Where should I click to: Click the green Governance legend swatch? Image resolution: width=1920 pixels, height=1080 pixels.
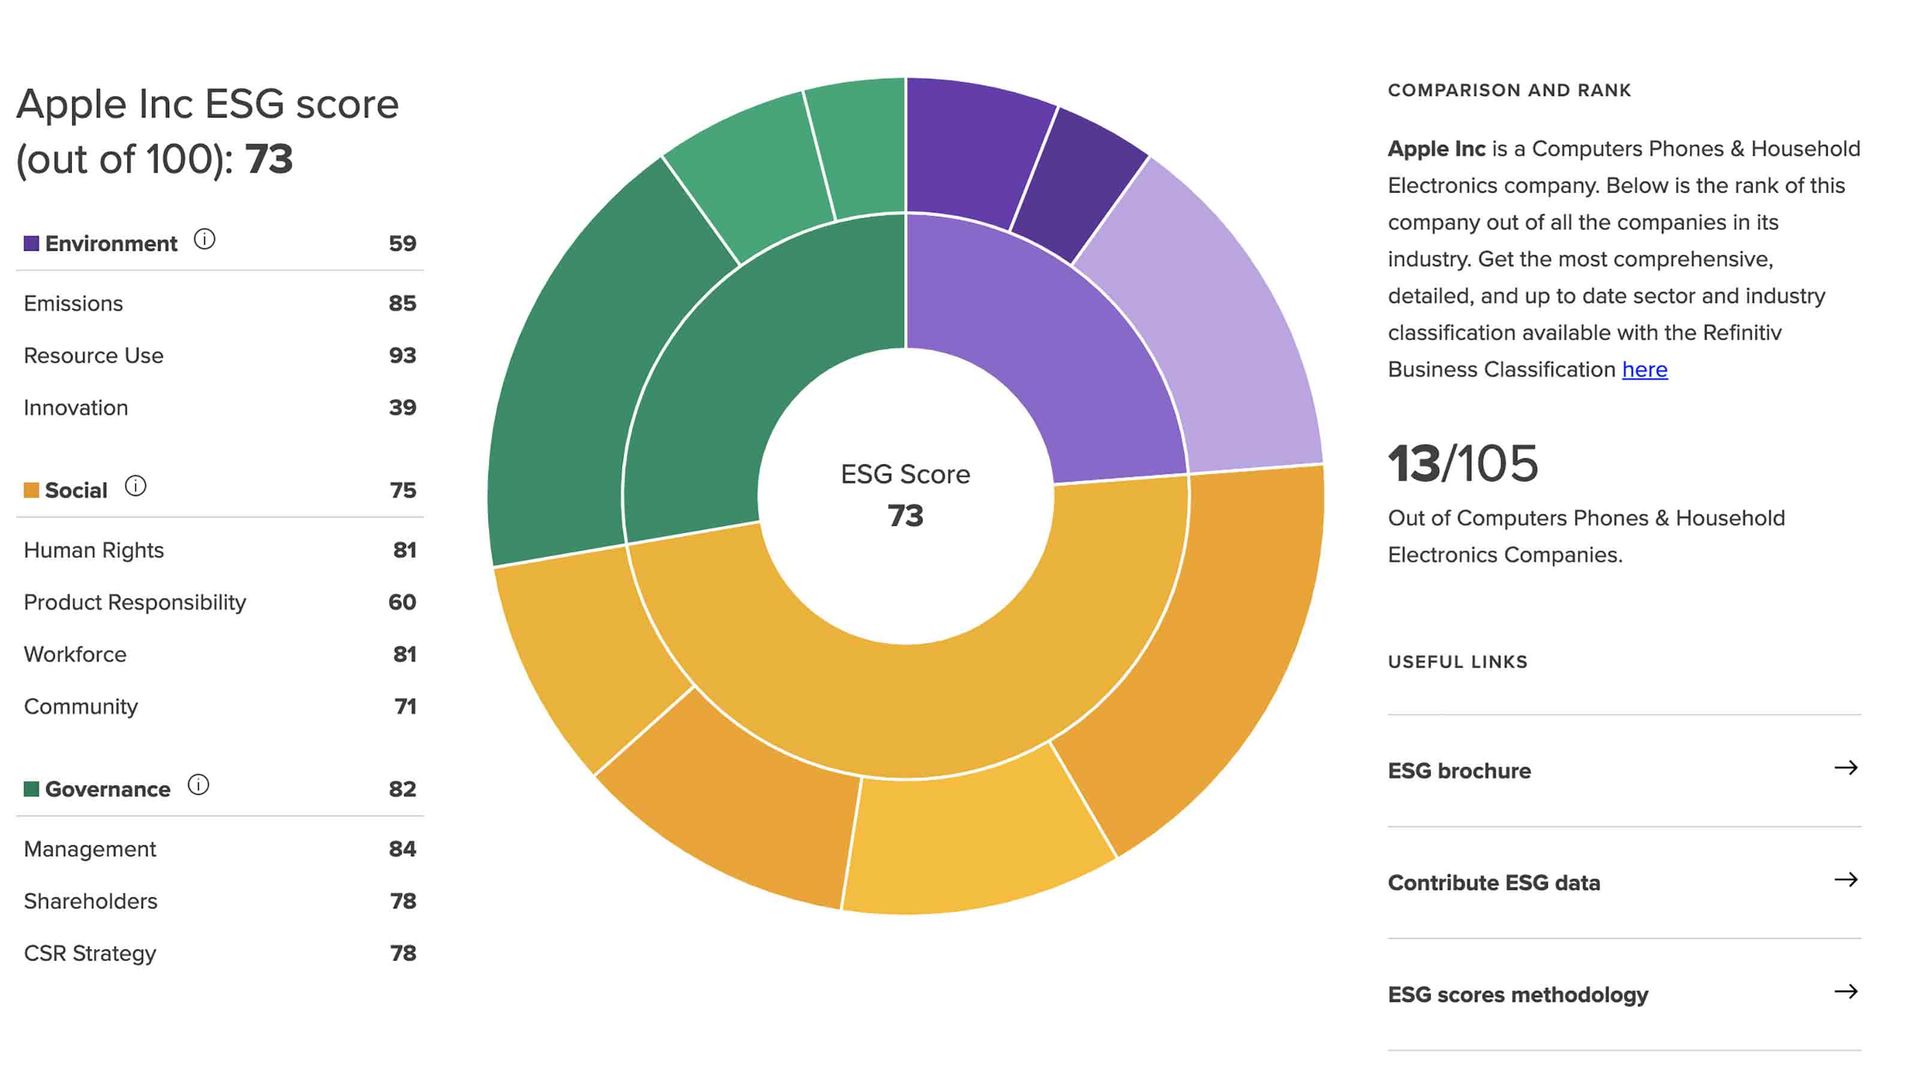coord(29,788)
